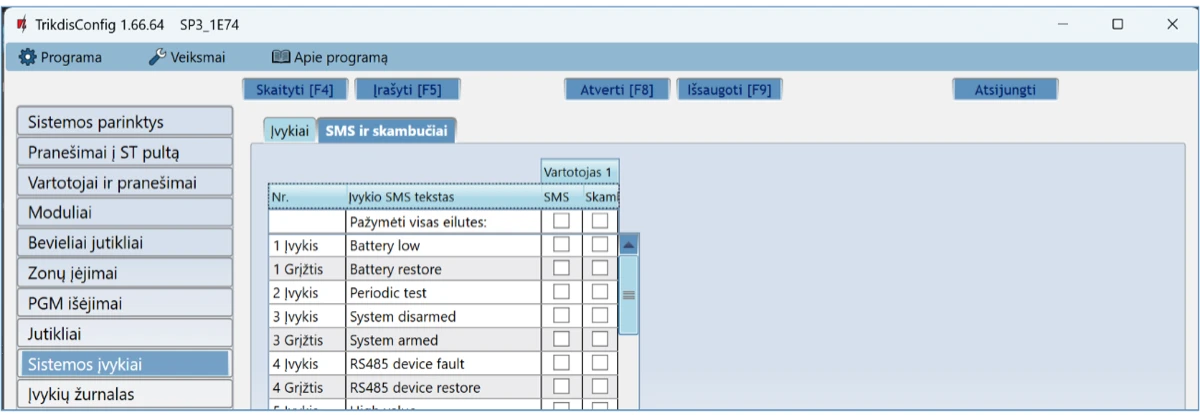Select the SMS ir skambučiai tab
Screen dimensions: 1200x415
point(387,131)
